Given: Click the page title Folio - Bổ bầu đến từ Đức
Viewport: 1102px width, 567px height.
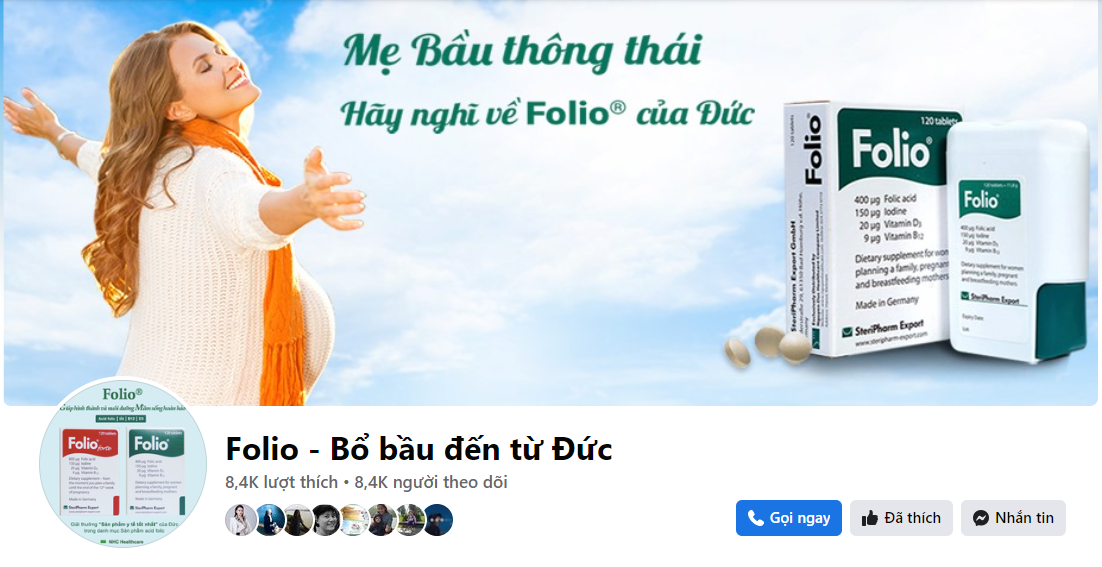Looking at the screenshot, I should [419, 449].
